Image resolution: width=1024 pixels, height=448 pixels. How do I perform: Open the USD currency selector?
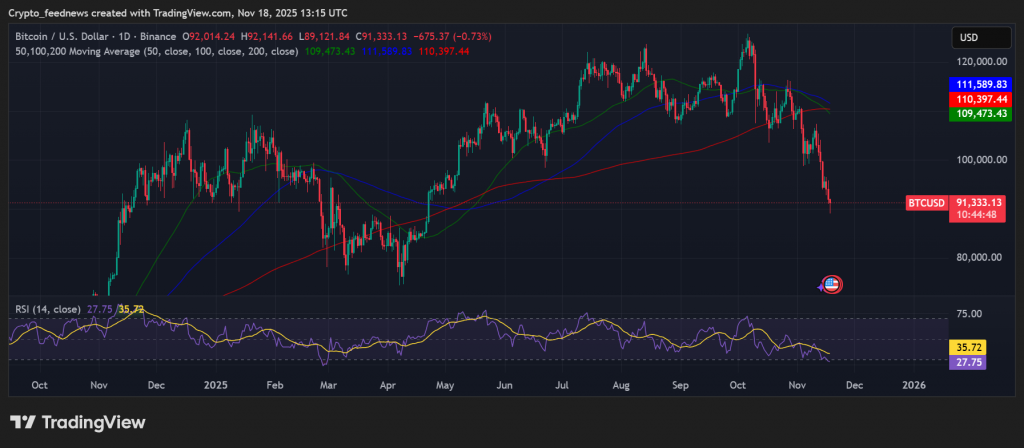pos(968,37)
